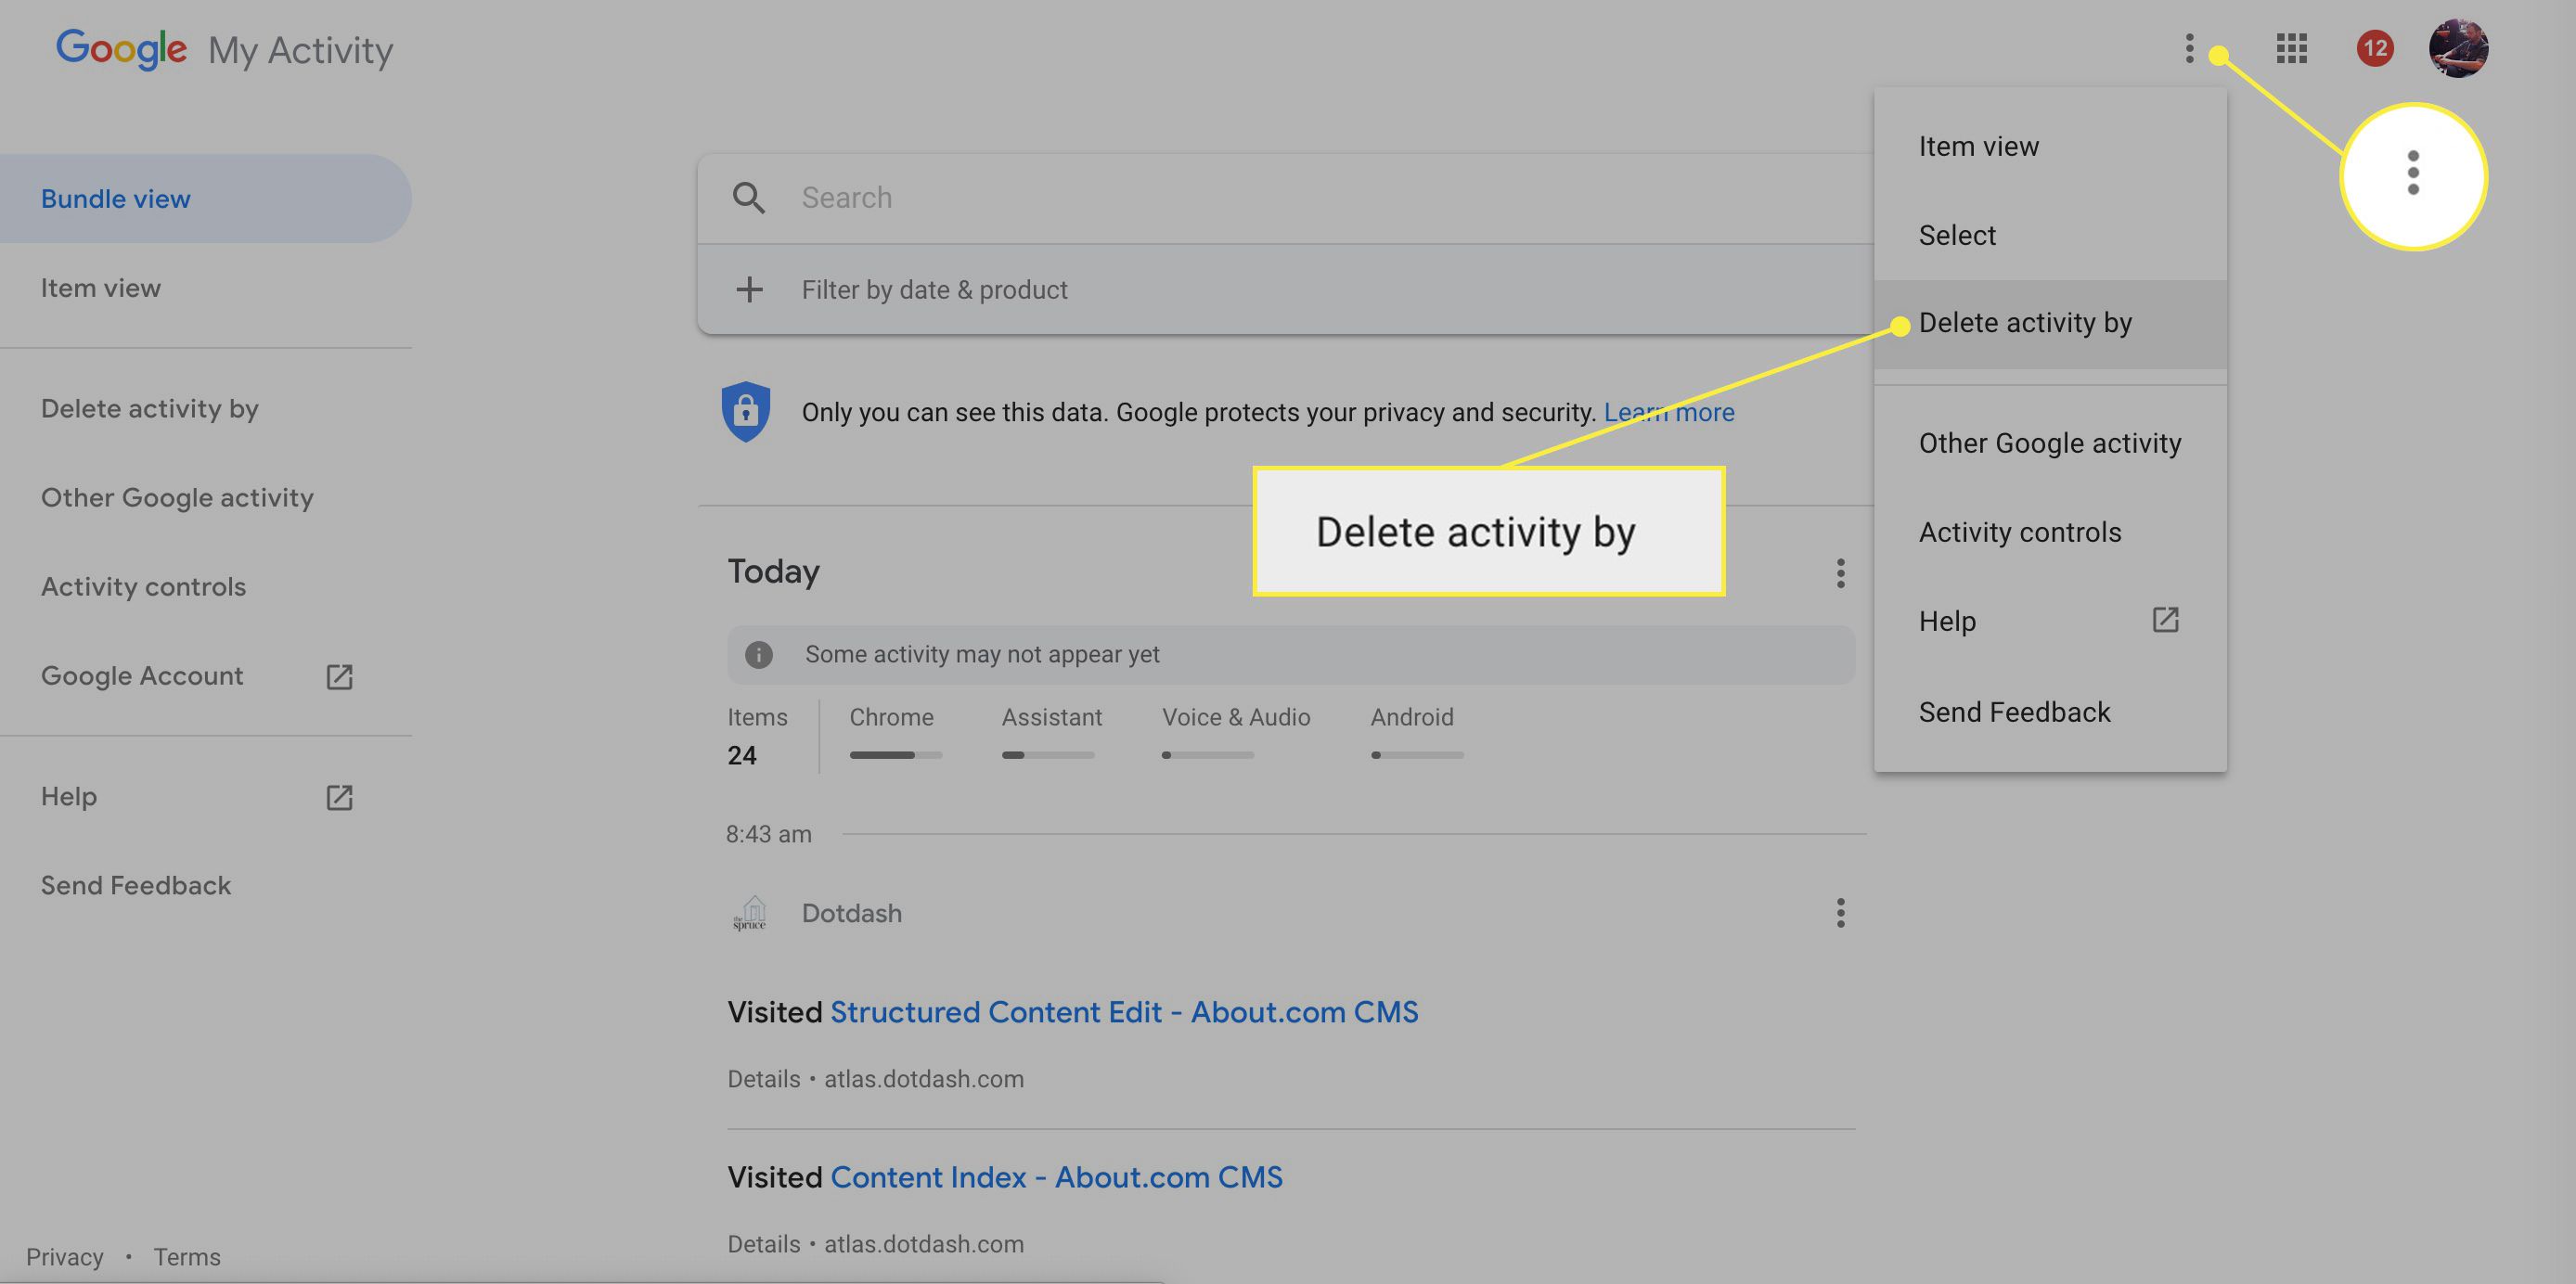Open the account profile picture
Image resolution: width=2576 pixels, height=1284 pixels.
pyautogui.click(x=2458, y=48)
